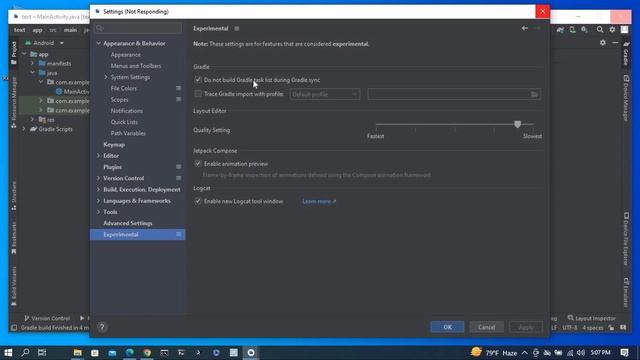
Task: Select File Colors settings
Action: coord(124,88)
